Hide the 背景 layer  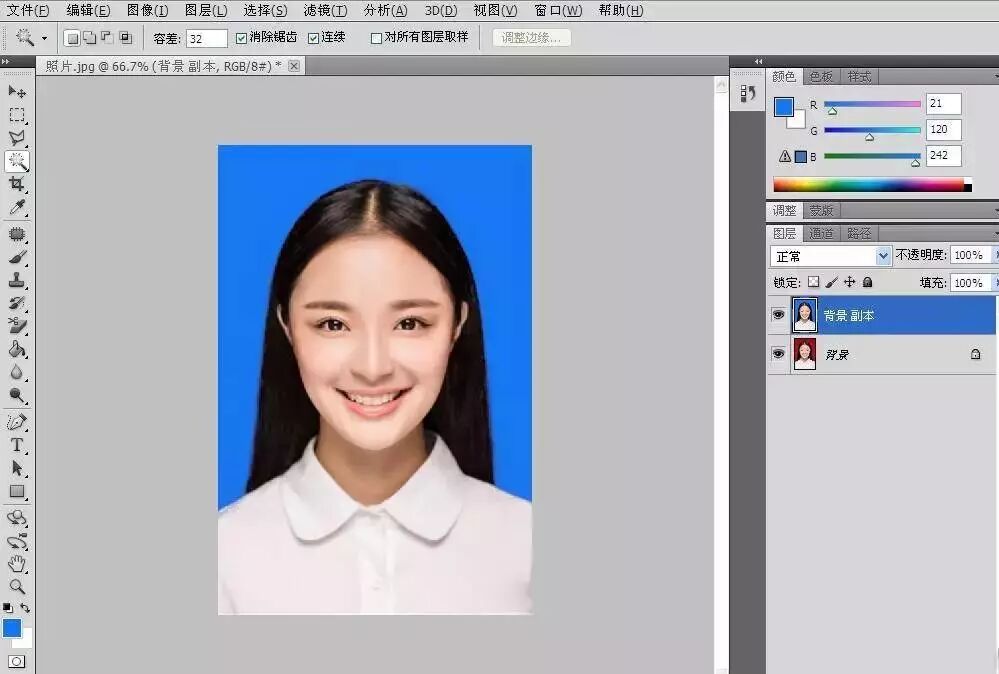coord(778,354)
